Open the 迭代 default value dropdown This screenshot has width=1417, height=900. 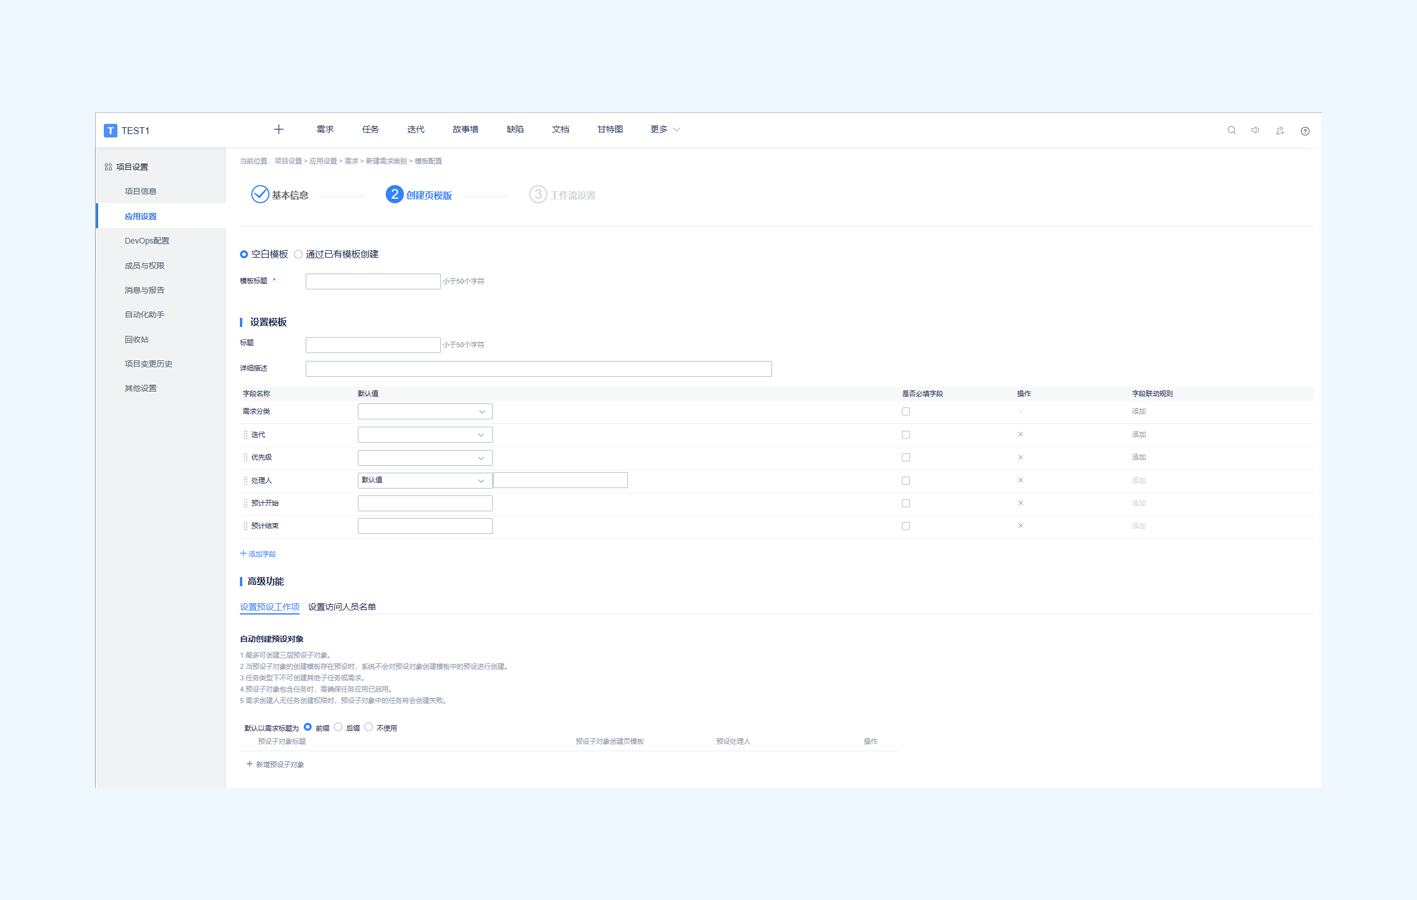(425, 435)
